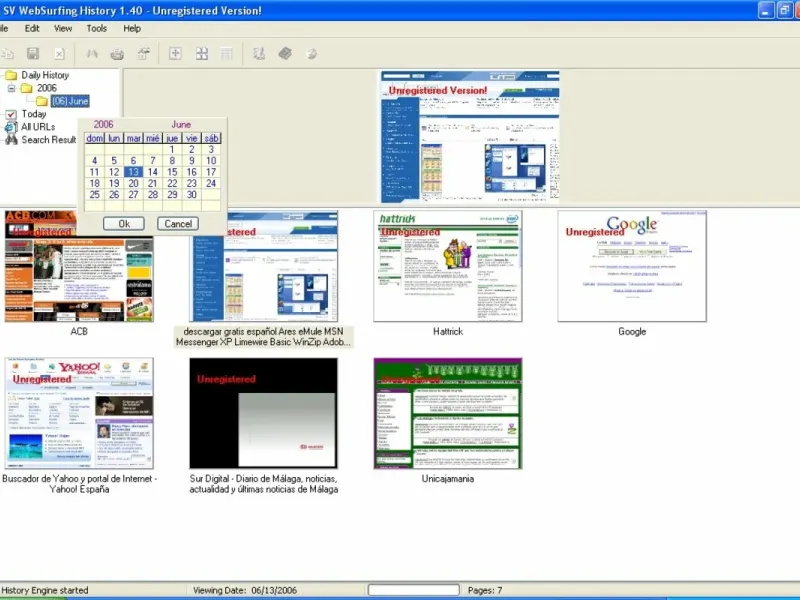Click the 'Pages: 7' status text
The height and width of the screenshot is (600, 800).
(485, 590)
